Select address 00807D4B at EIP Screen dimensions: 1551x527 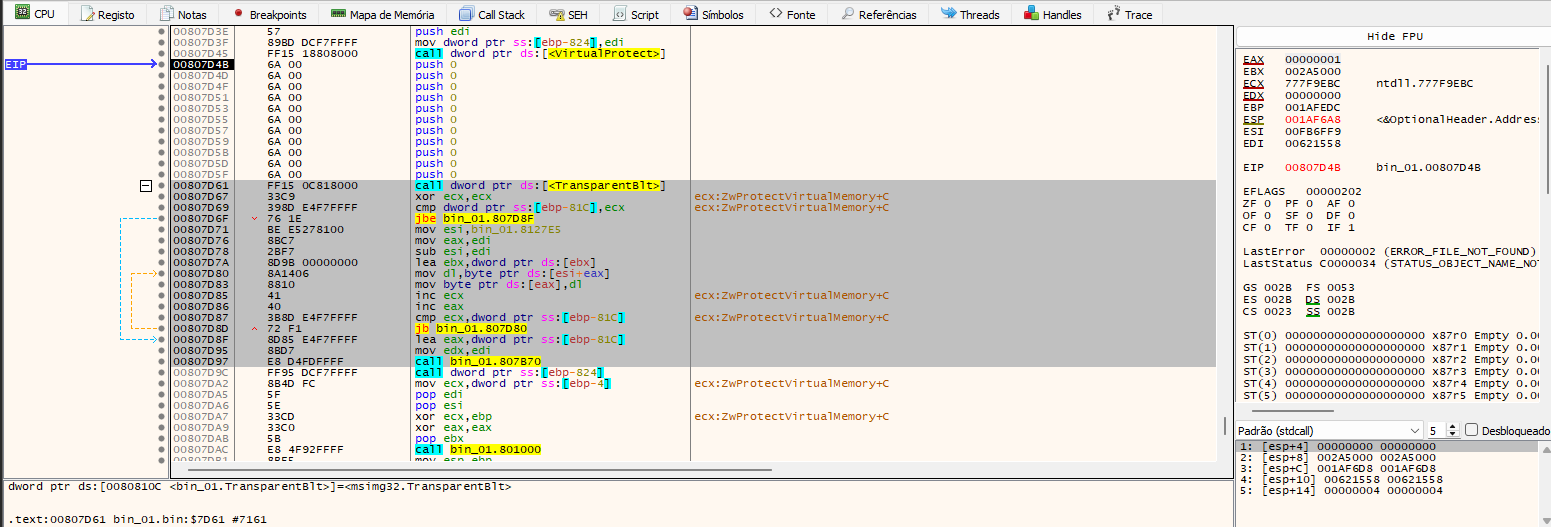pos(201,64)
